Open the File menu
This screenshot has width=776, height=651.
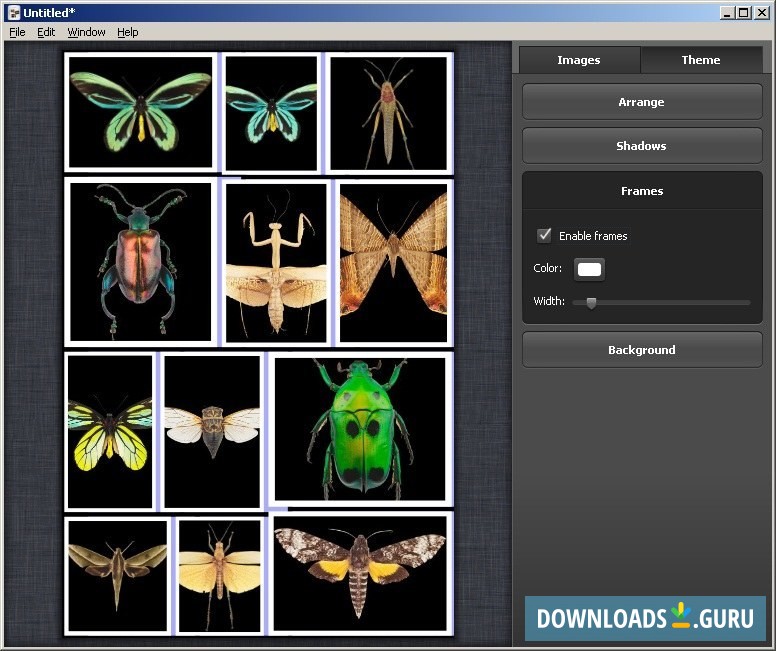[17, 32]
